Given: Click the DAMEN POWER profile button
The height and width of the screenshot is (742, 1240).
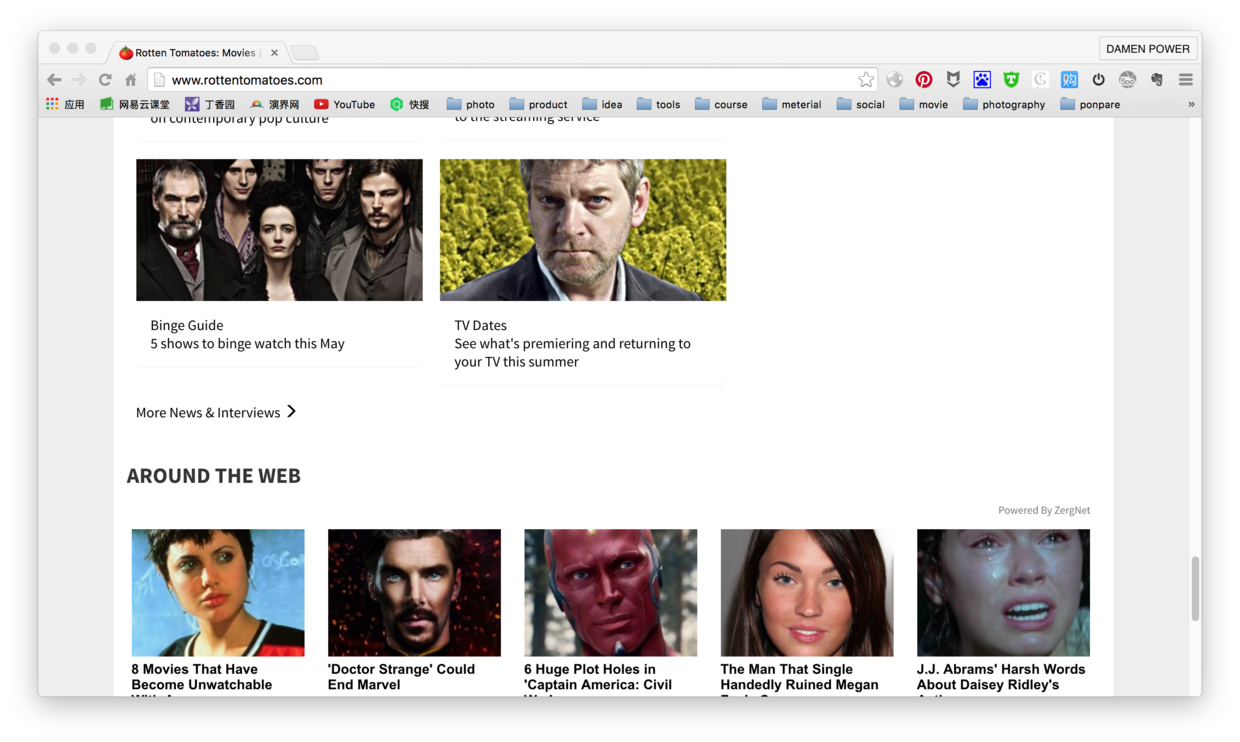Looking at the screenshot, I should click(1148, 48).
